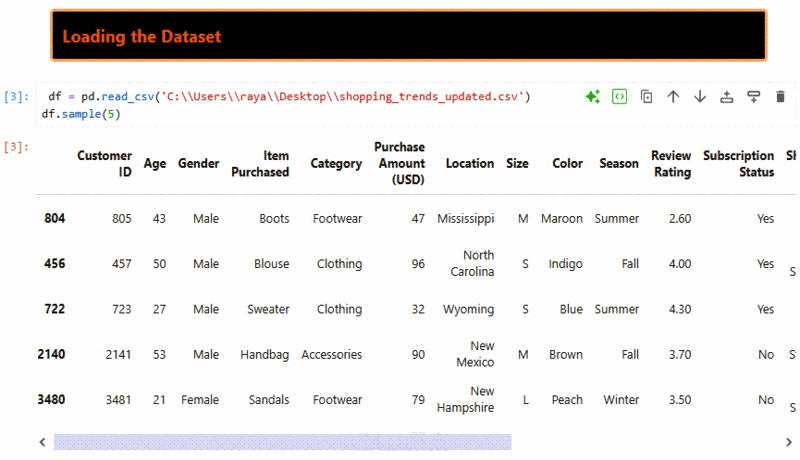Insert a new cell below
The width and height of the screenshot is (800, 460).
coord(754,97)
